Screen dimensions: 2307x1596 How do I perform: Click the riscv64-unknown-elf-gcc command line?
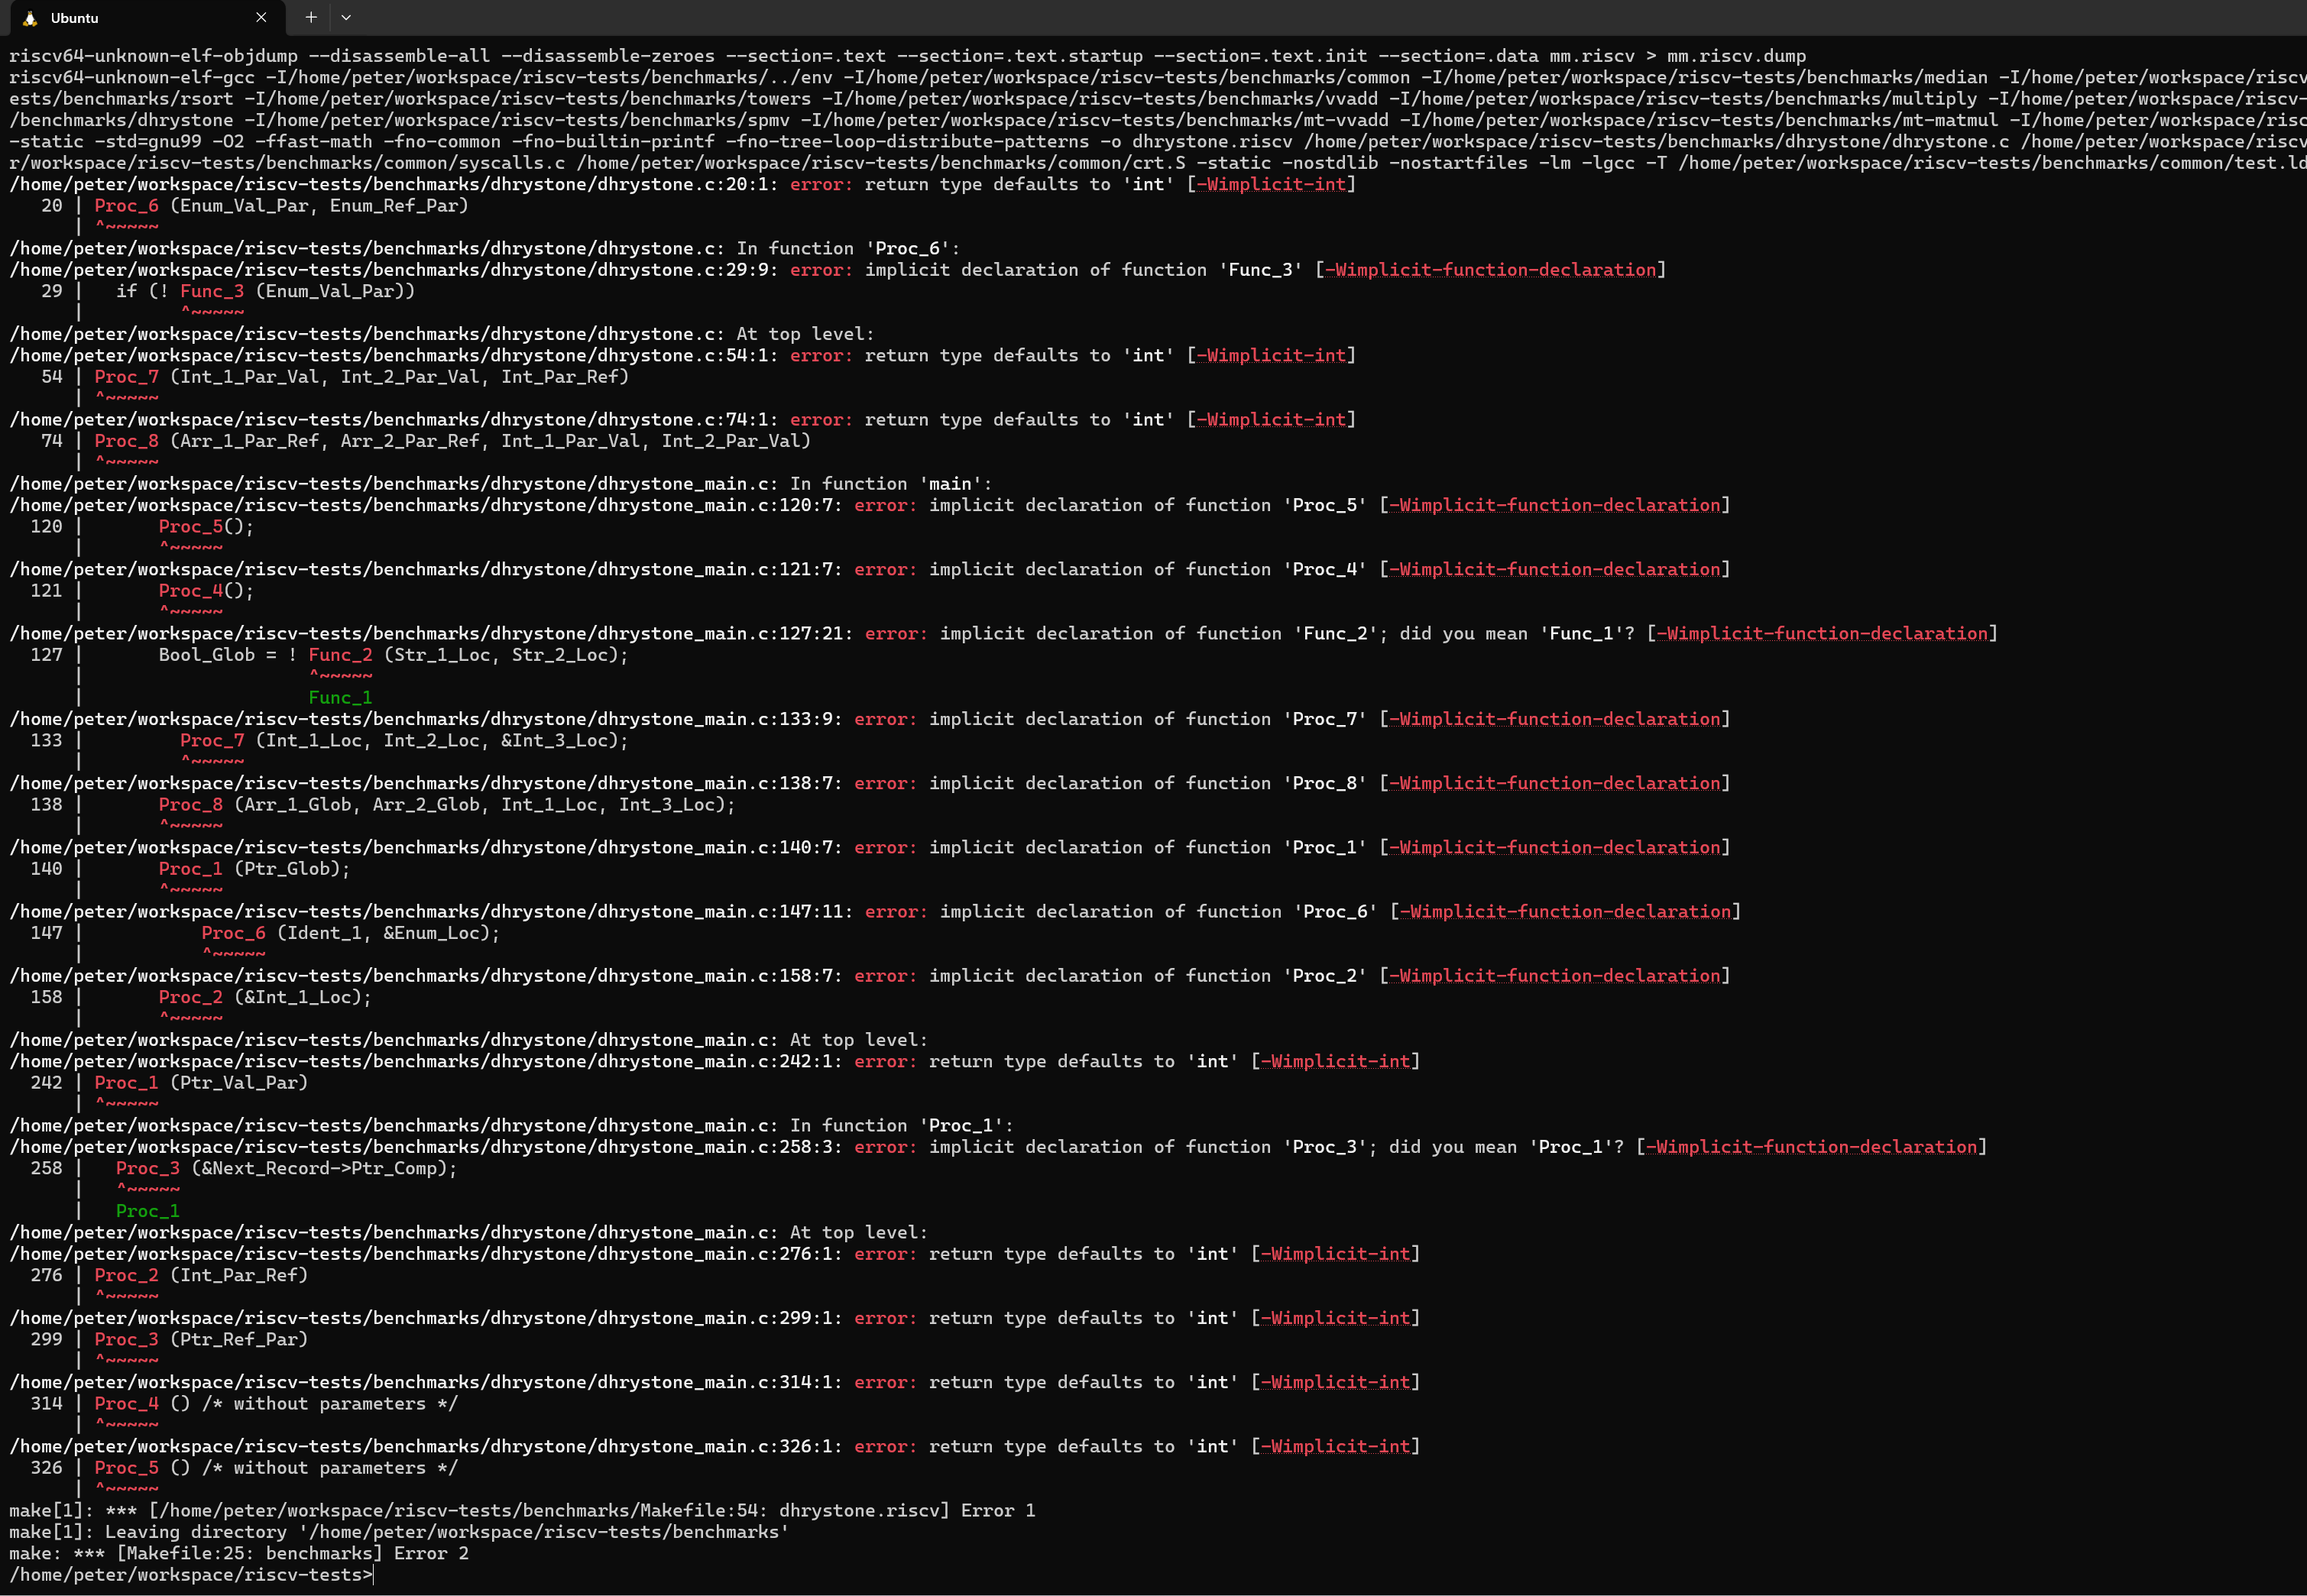[x=1158, y=77]
